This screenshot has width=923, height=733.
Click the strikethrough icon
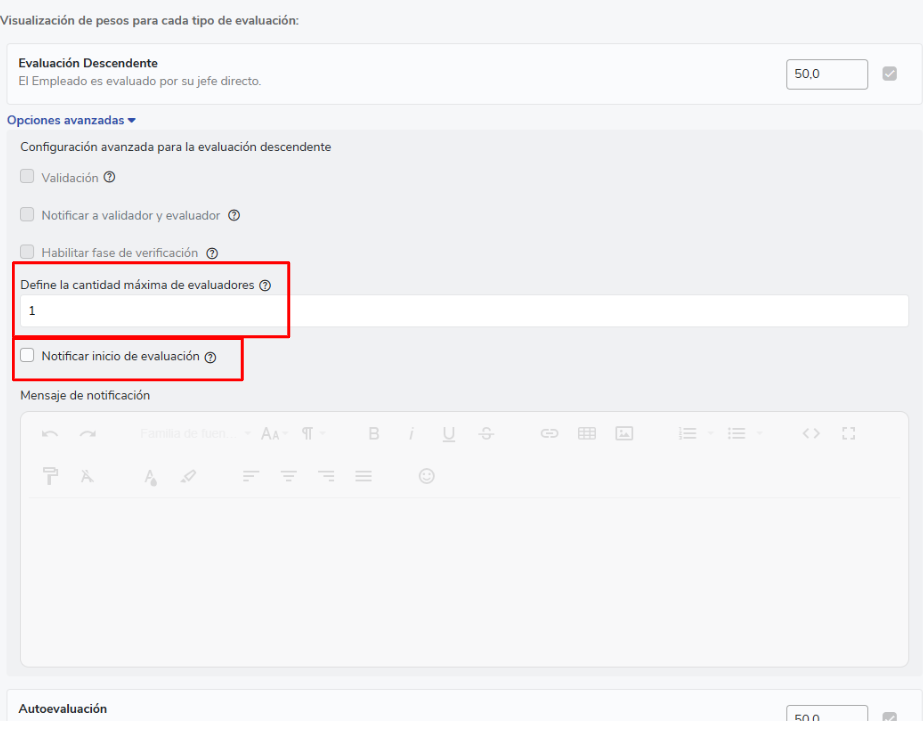point(486,434)
